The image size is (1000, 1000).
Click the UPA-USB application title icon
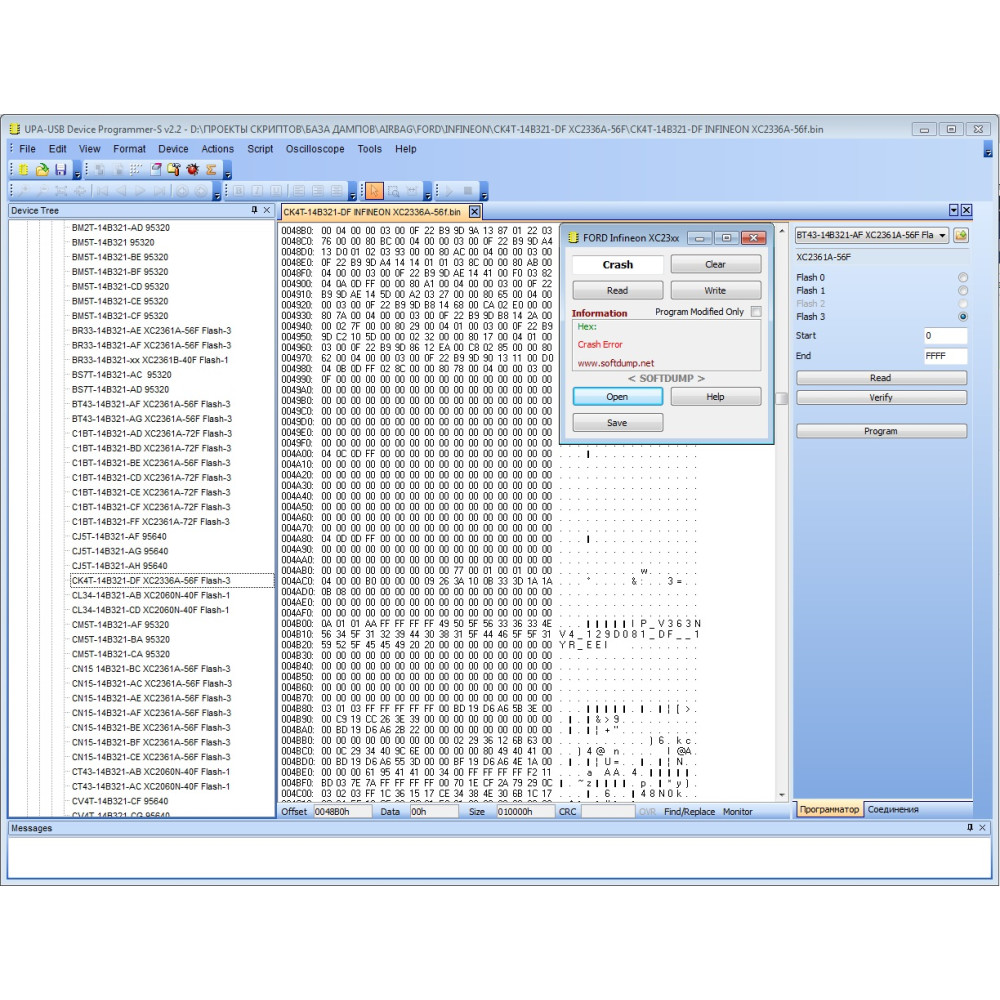[15, 129]
